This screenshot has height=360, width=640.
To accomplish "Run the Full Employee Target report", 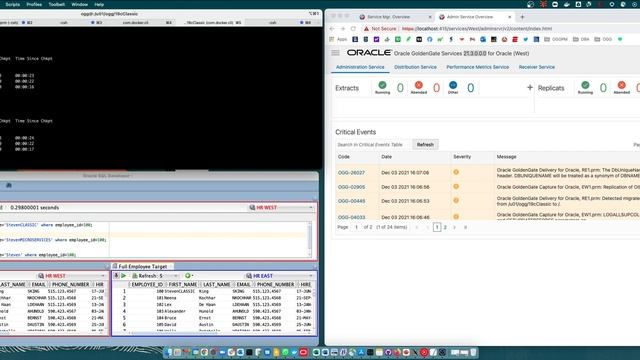I will 124,276.
